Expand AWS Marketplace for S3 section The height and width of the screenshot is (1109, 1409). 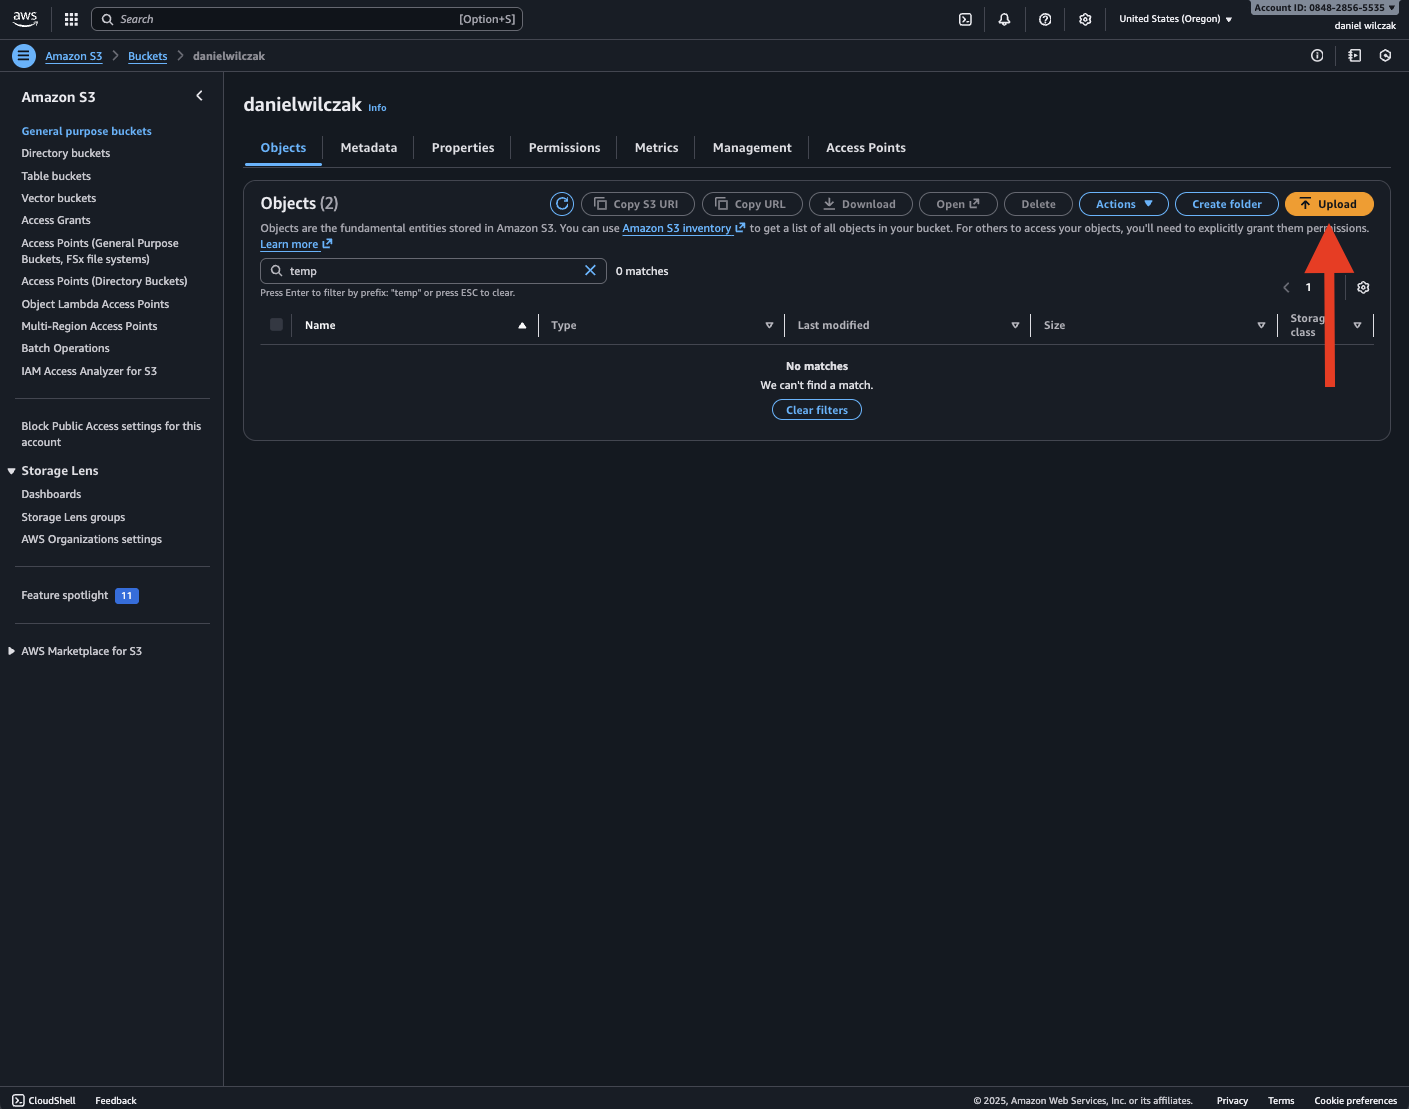pyautogui.click(x=12, y=651)
